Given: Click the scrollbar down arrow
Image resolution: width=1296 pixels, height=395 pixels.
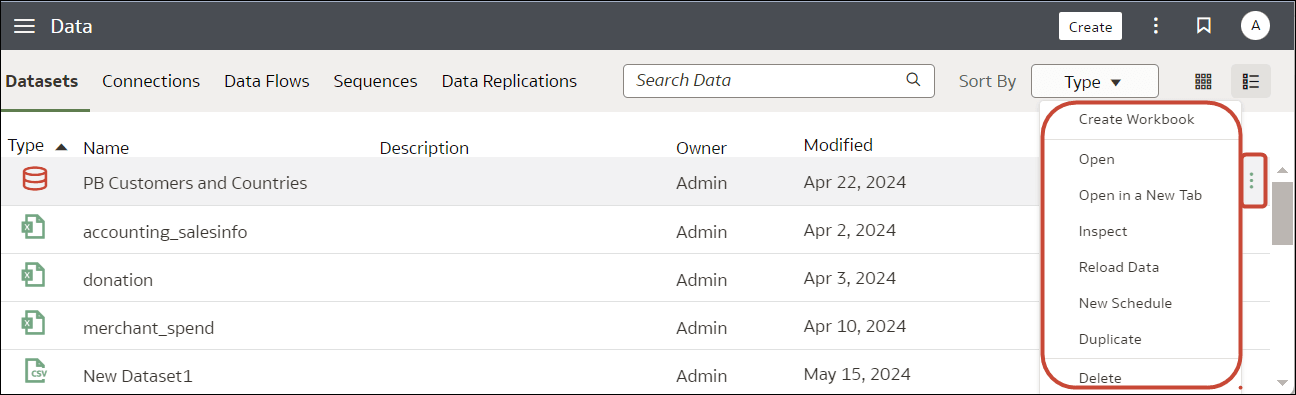Looking at the screenshot, I should [x=1282, y=382].
